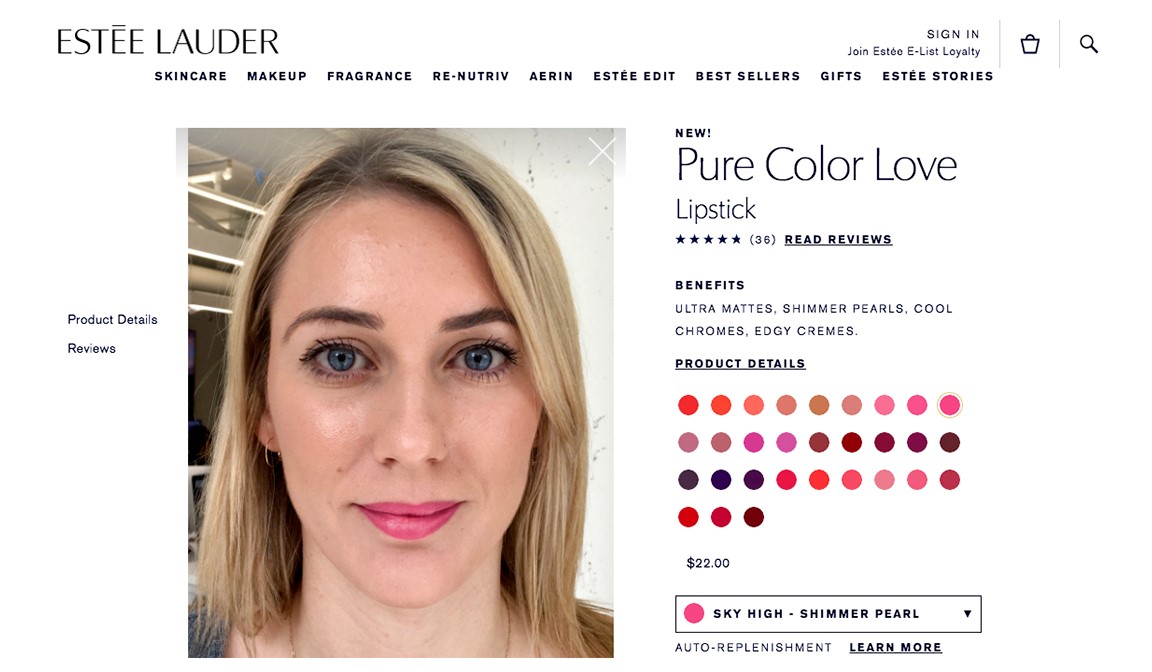Click LEARN MORE about auto-replenishment
The height and width of the screenshot is (672, 1152).
tap(896, 648)
